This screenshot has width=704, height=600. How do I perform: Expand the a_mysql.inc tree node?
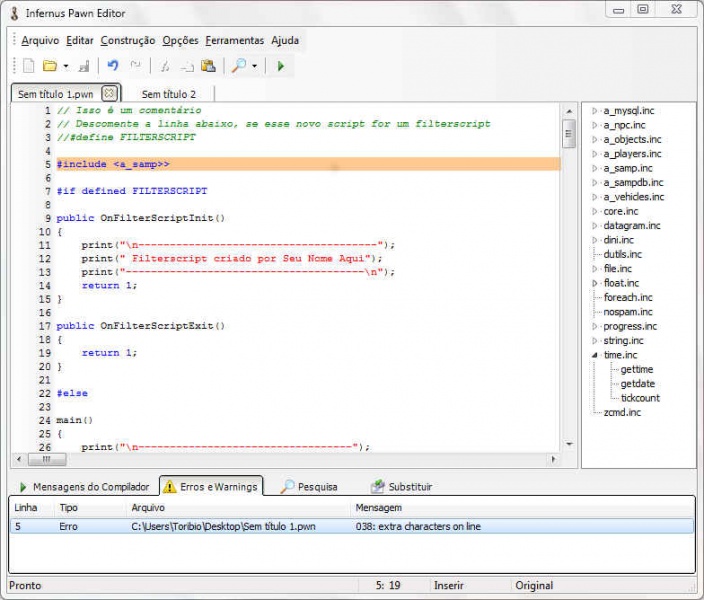[594, 111]
